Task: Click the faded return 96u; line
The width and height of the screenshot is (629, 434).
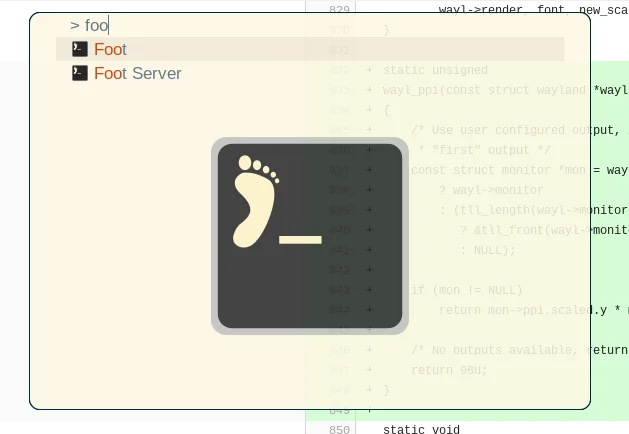Action: (449, 370)
